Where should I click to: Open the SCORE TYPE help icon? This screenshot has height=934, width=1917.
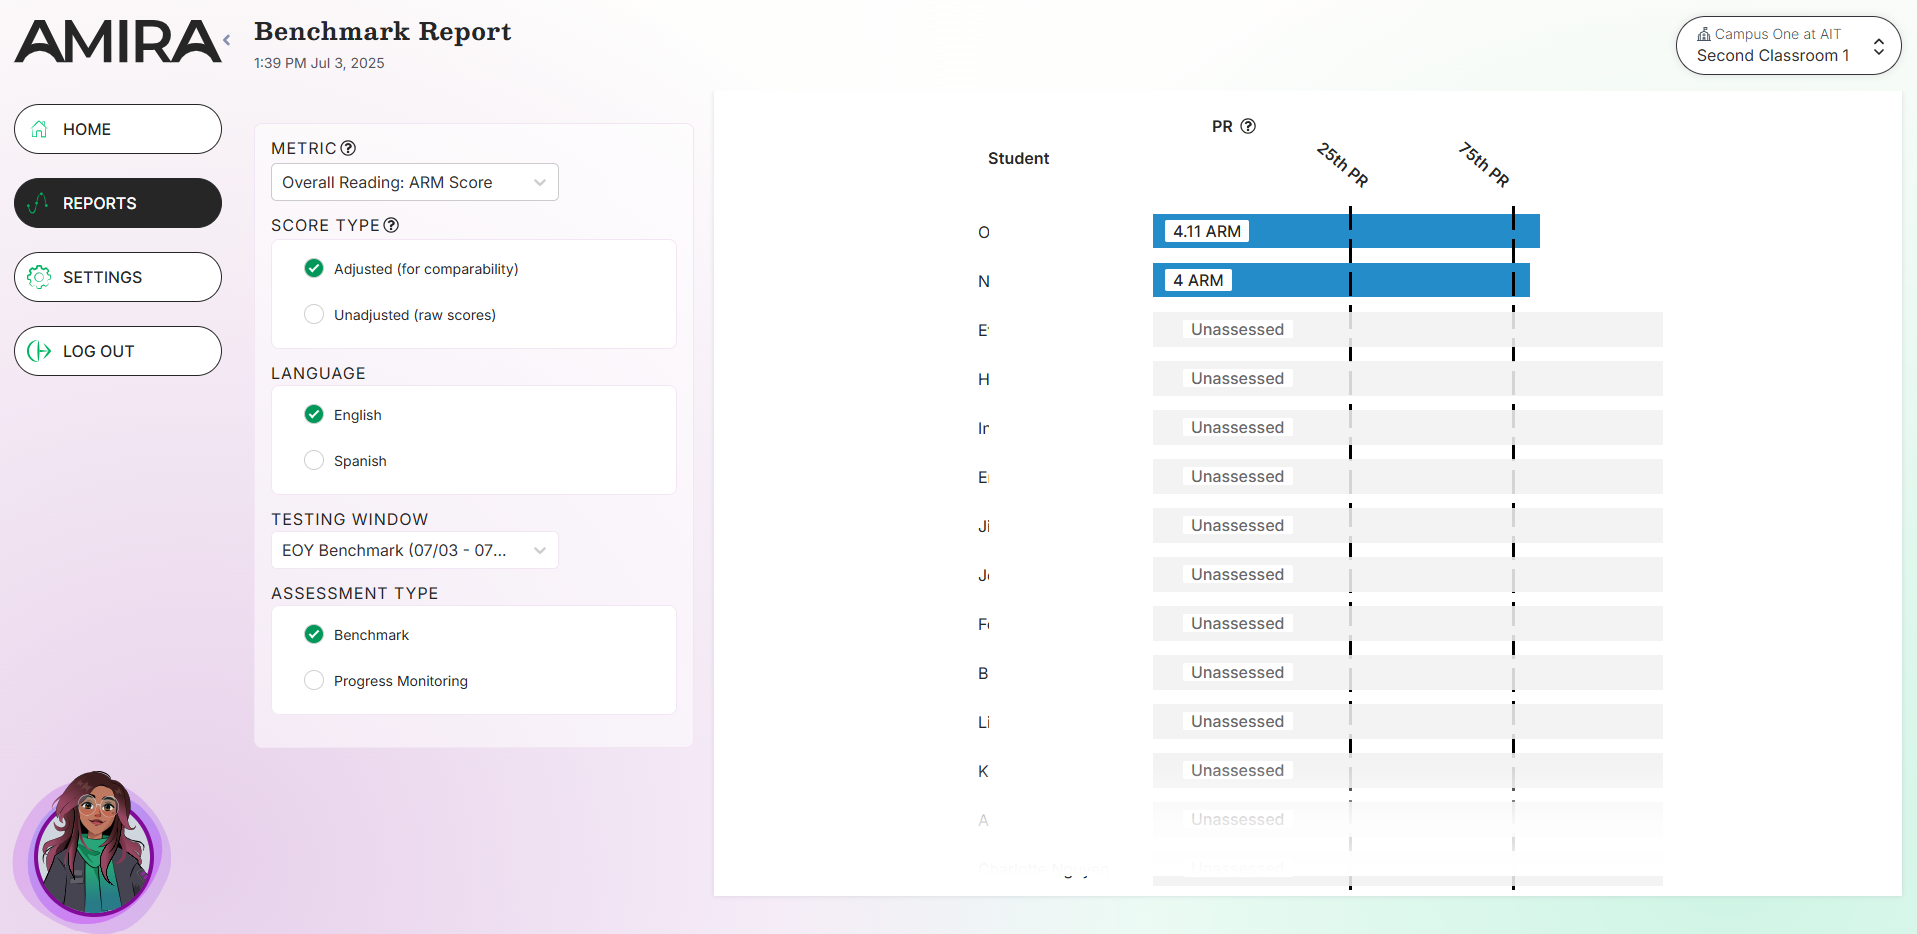[391, 225]
